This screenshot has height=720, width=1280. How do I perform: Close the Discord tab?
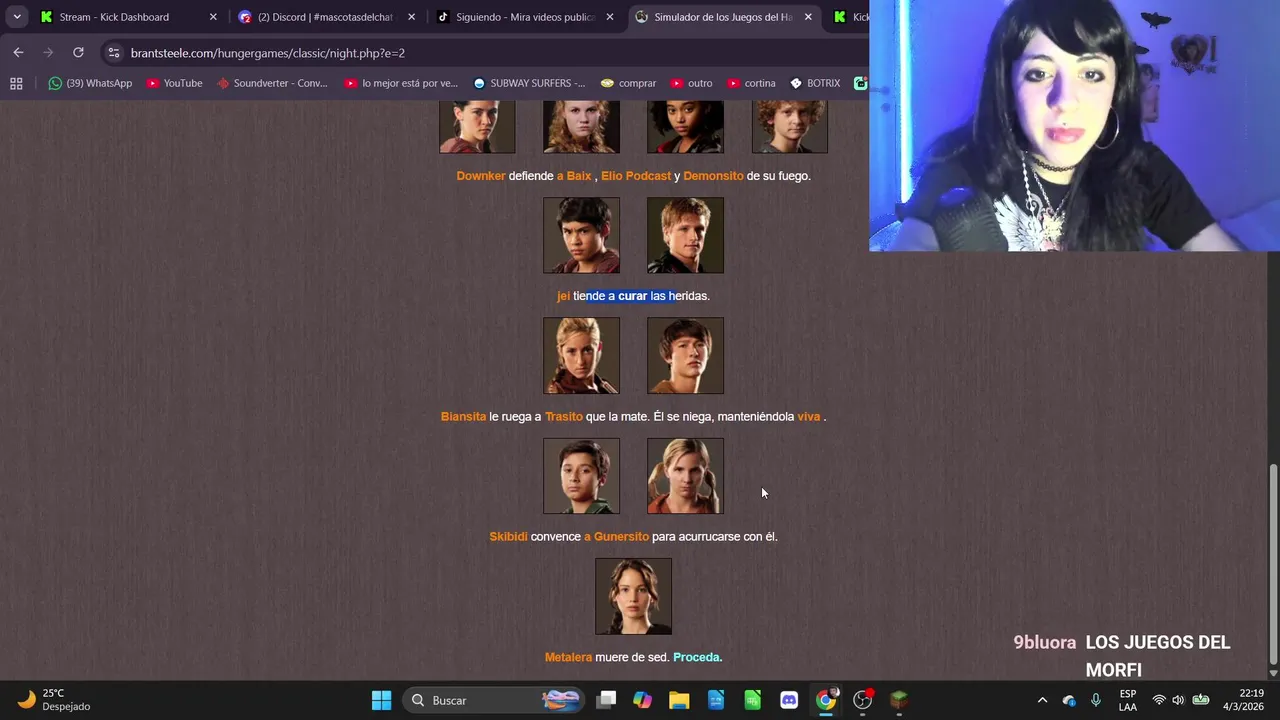(x=411, y=17)
